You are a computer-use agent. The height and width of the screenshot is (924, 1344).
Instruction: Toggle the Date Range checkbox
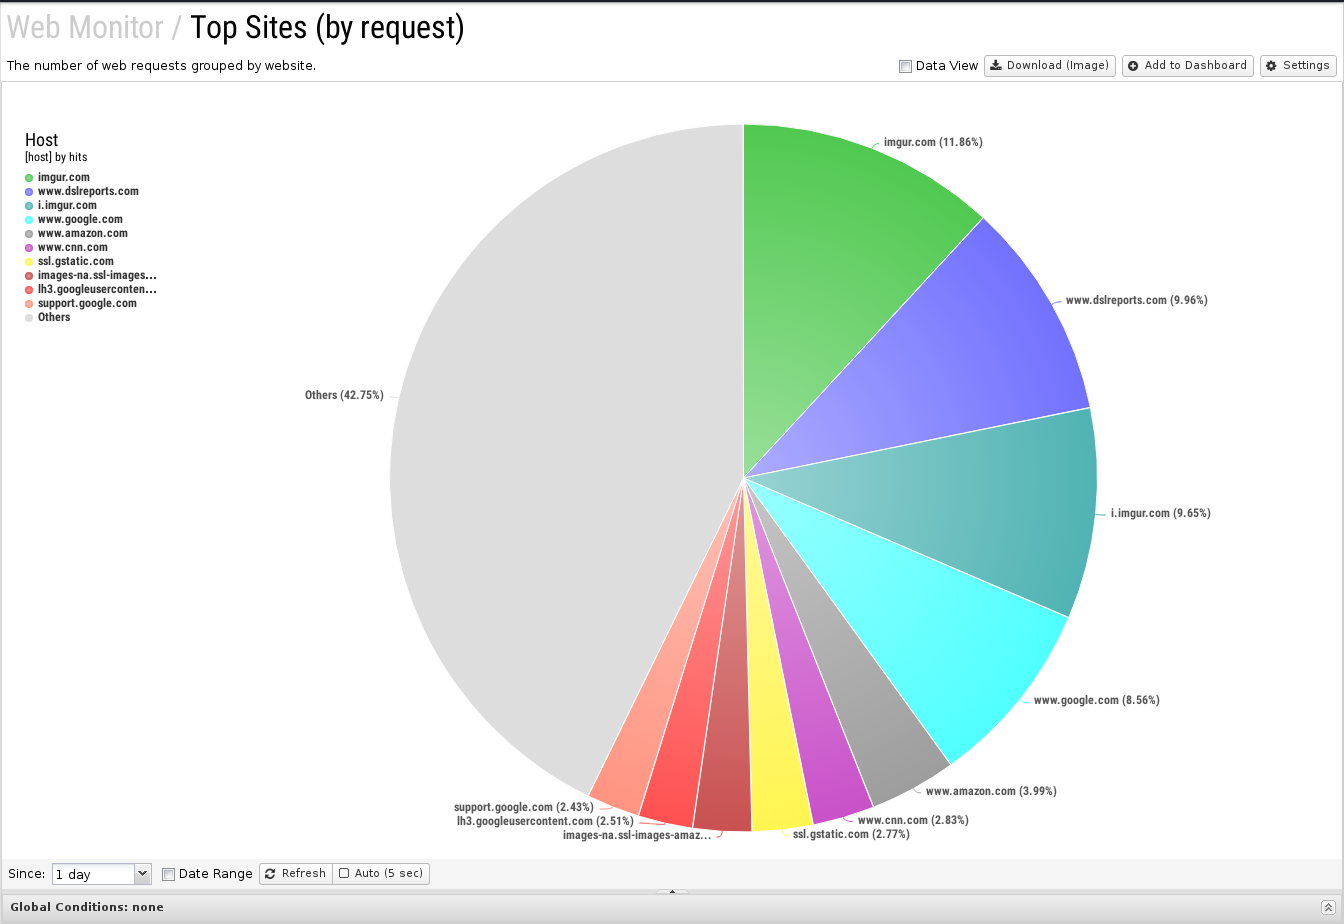click(x=168, y=874)
